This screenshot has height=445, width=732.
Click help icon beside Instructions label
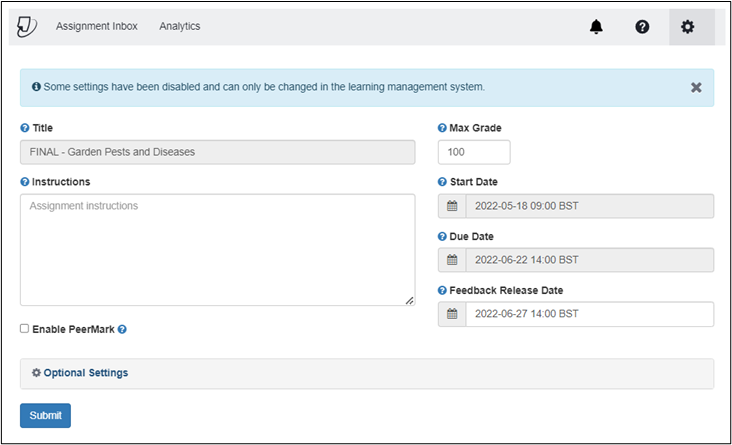pyautogui.click(x=25, y=182)
